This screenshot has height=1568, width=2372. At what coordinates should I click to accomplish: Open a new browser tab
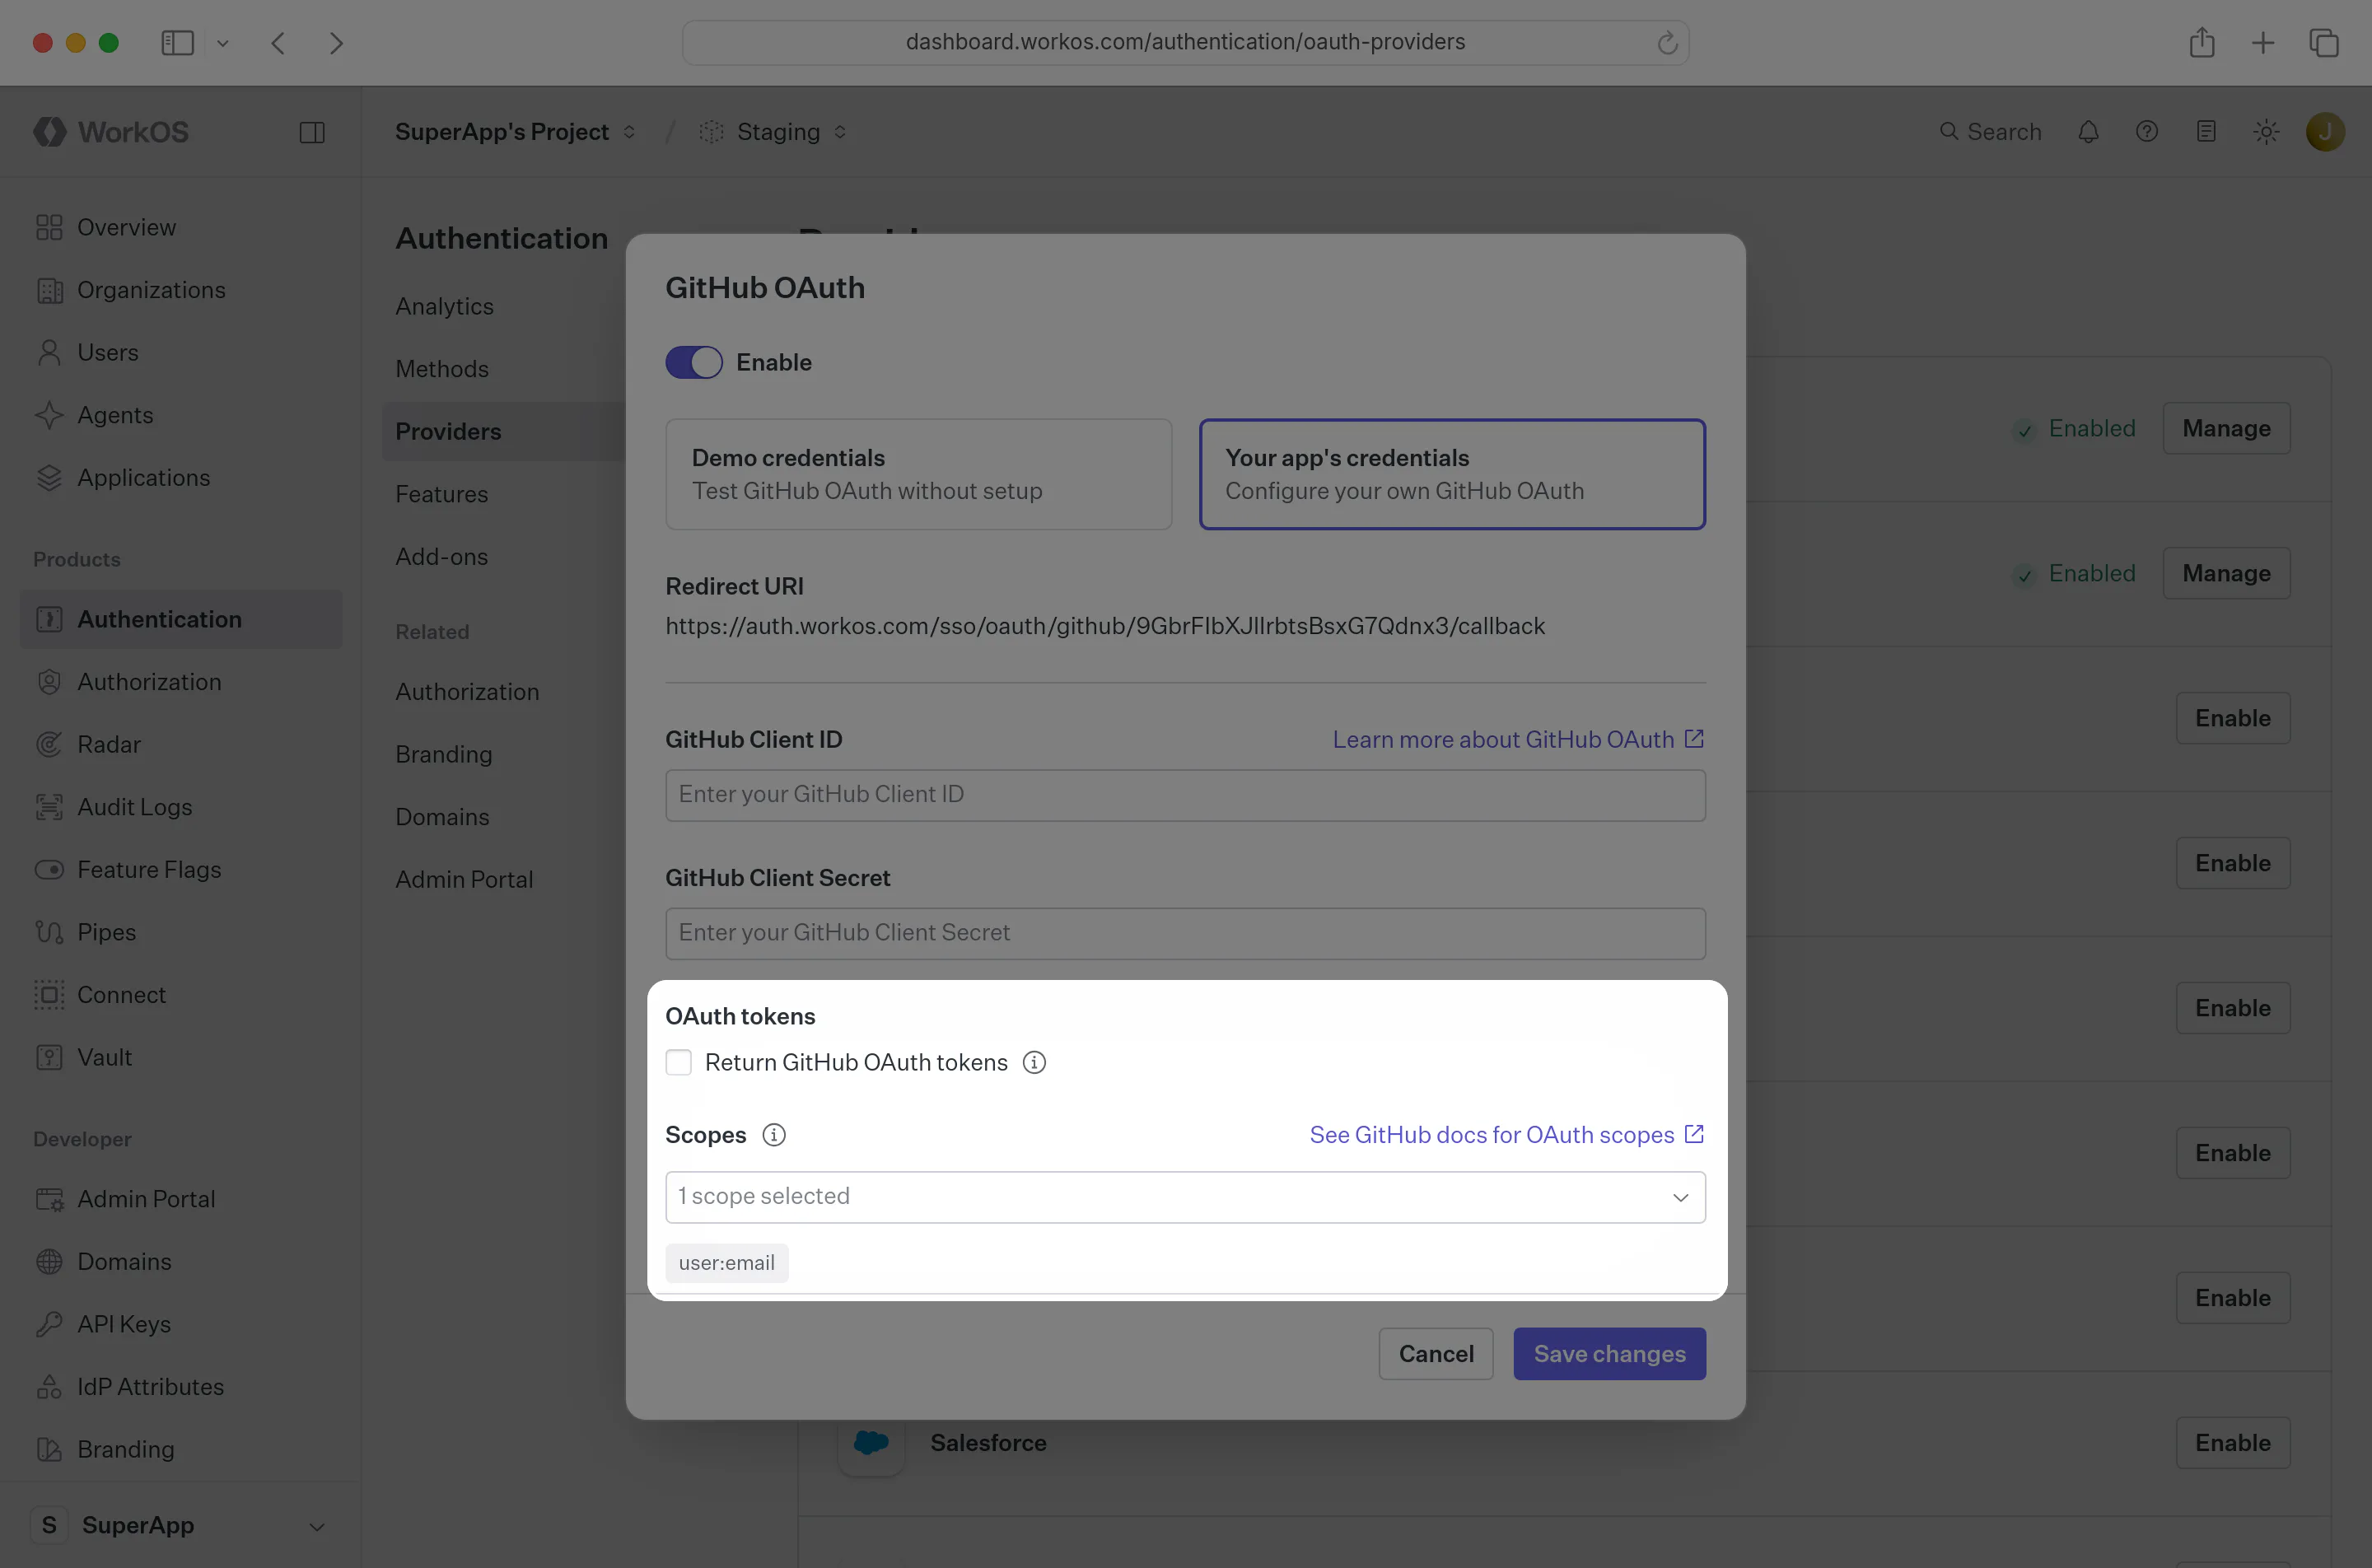pyautogui.click(x=2263, y=43)
